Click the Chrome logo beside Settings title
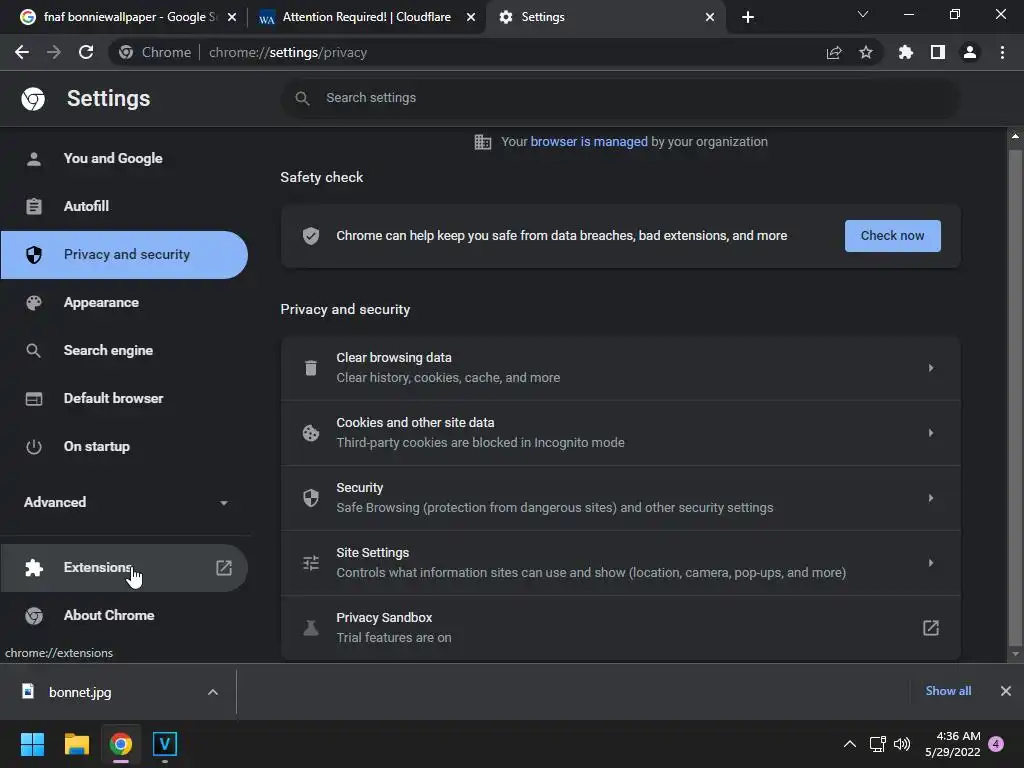 tap(33, 99)
